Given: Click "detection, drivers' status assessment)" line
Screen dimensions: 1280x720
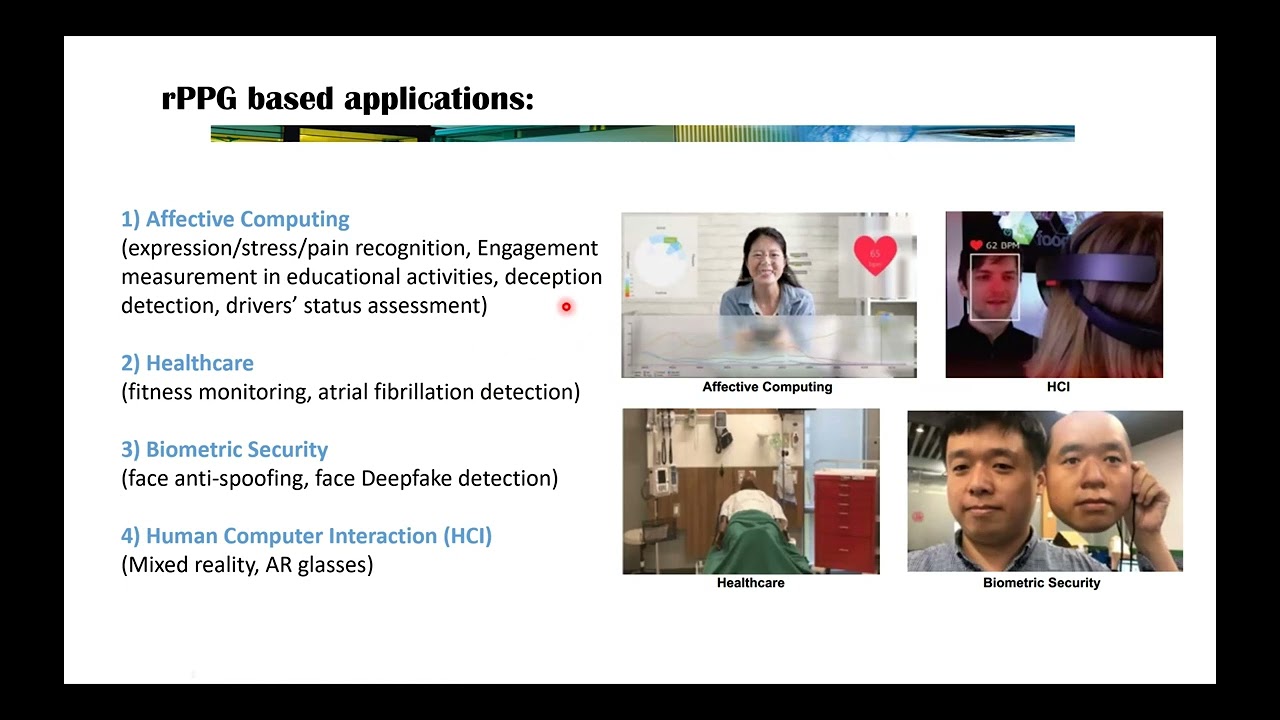Looking at the screenshot, I should pyautogui.click(x=304, y=305).
